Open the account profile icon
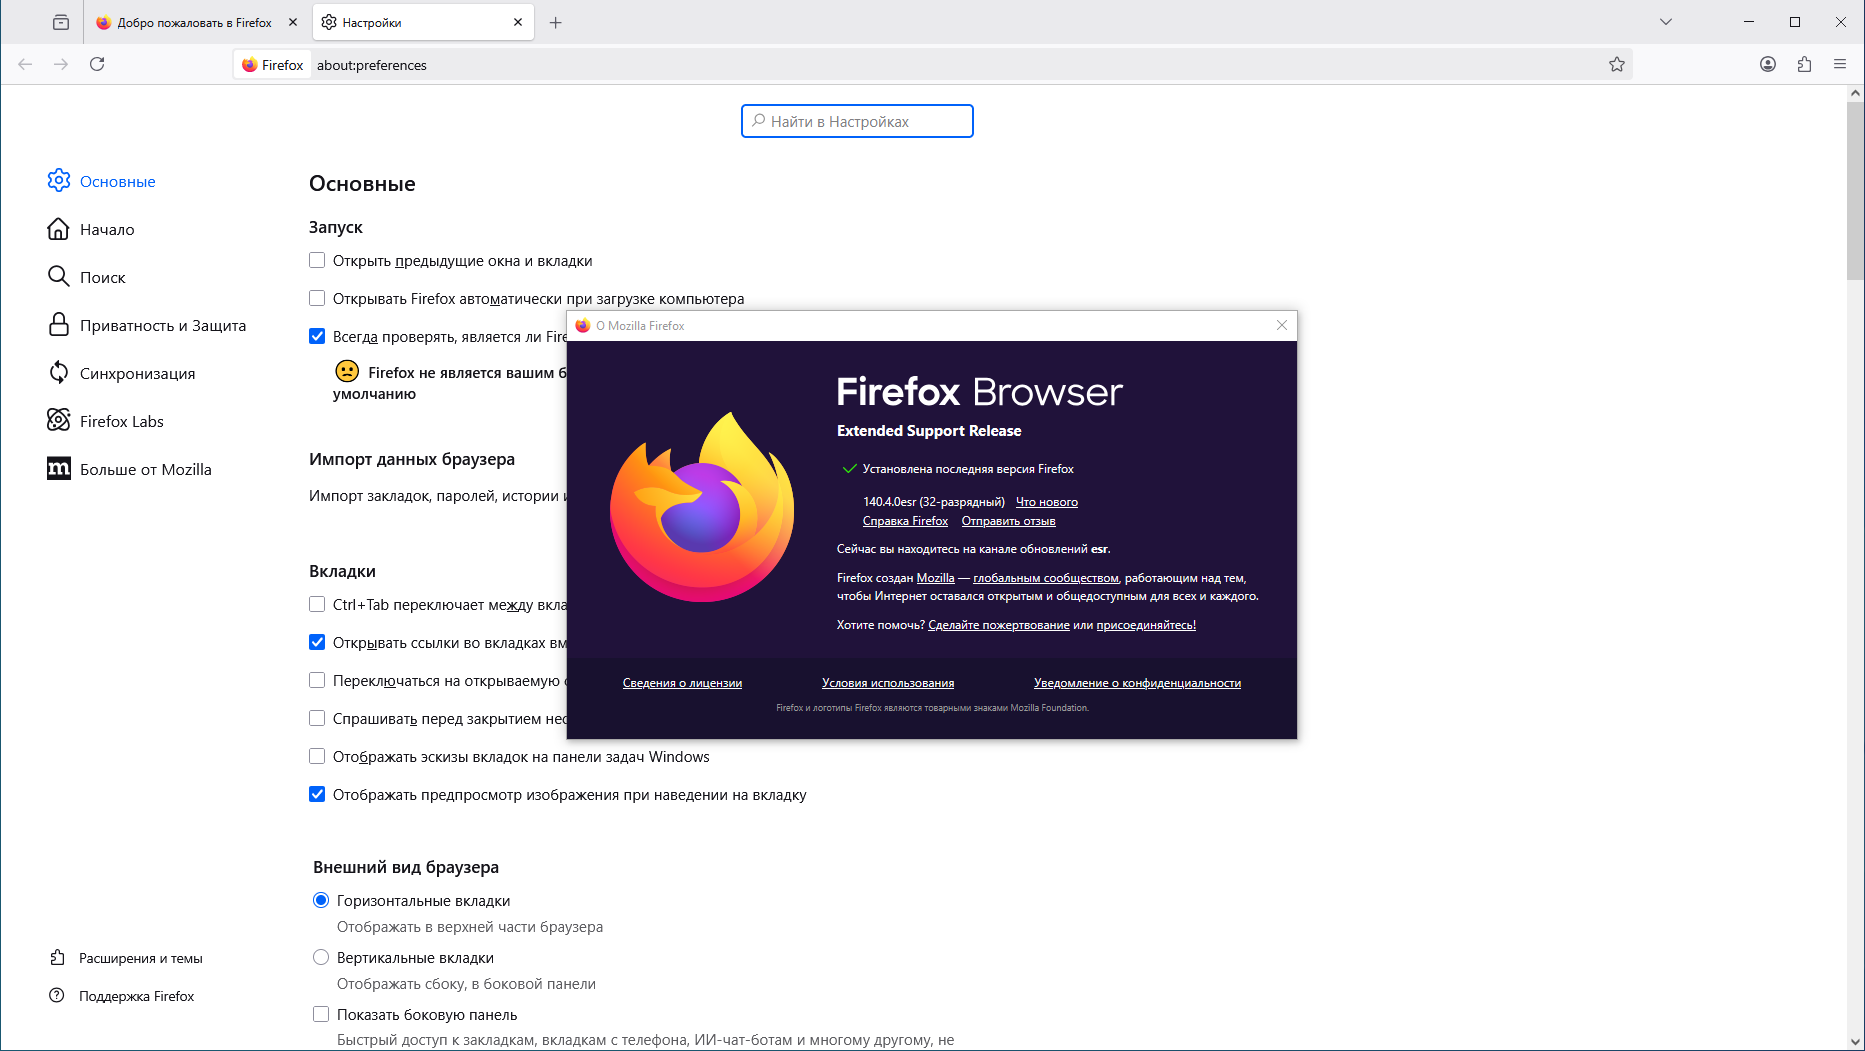The image size is (1865, 1051). pos(1768,64)
